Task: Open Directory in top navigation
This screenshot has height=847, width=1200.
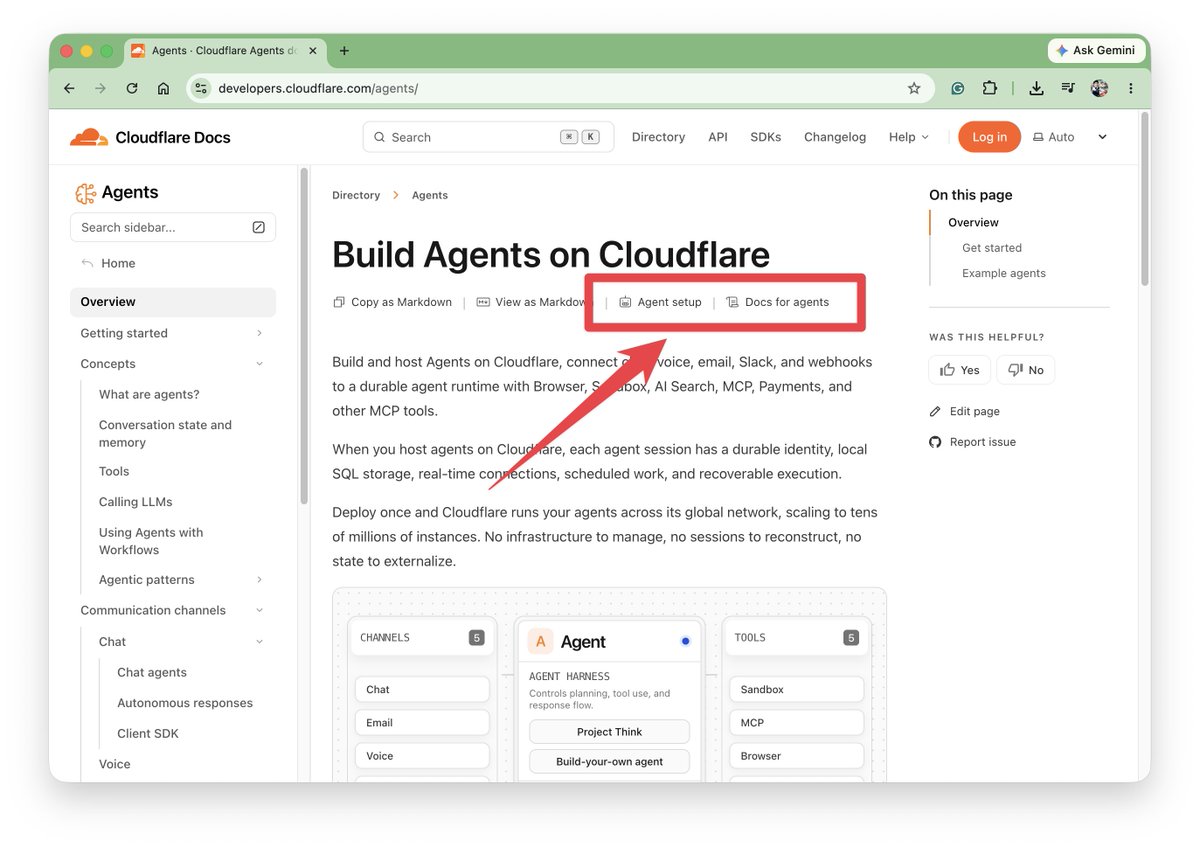Action: tap(658, 137)
